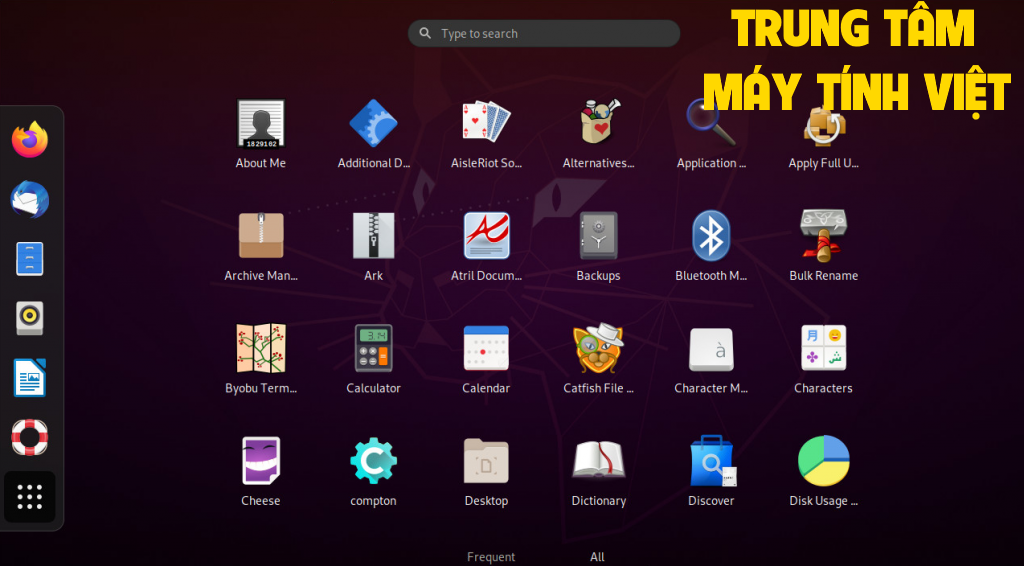Launch the Calculator application
1024x566 pixels.
(373, 349)
